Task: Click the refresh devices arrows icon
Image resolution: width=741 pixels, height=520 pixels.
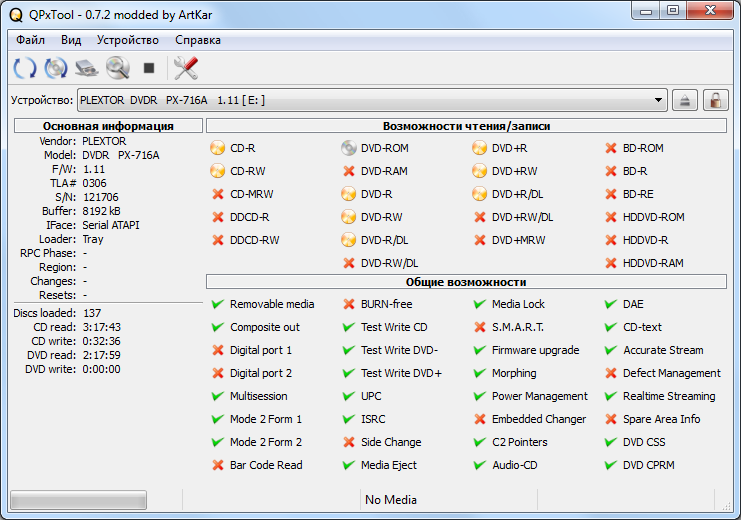Action: tap(25, 68)
